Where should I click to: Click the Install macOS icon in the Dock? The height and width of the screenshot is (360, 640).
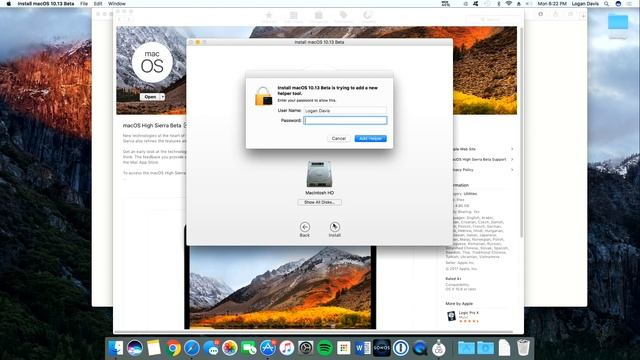(439, 348)
